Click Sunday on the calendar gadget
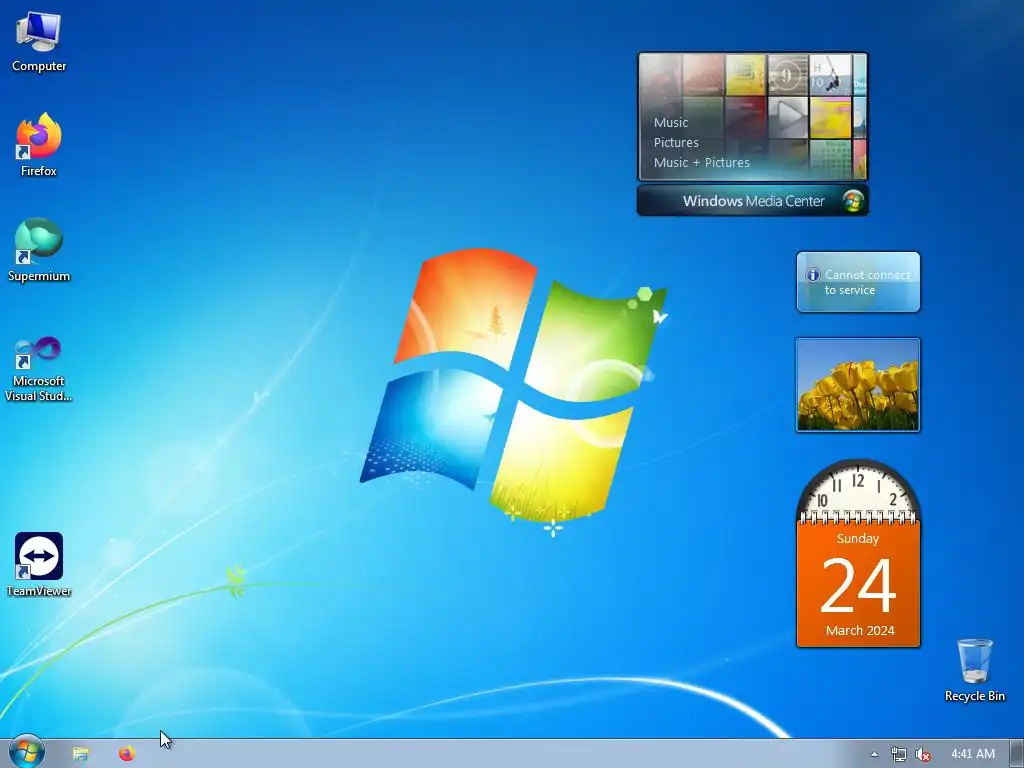Screen dimensions: 1024x768 point(857,539)
